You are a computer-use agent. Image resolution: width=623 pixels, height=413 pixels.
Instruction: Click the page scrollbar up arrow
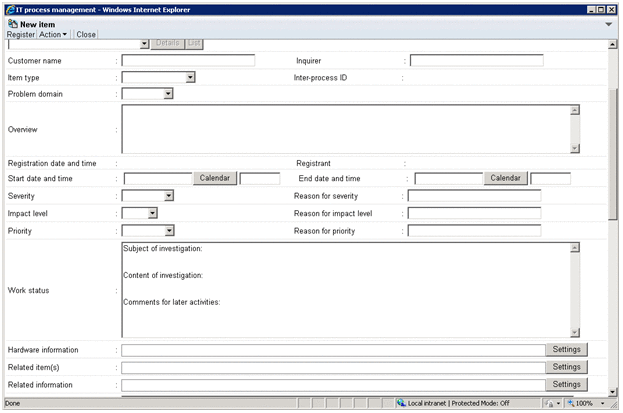pyautogui.click(x=613, y=45)
